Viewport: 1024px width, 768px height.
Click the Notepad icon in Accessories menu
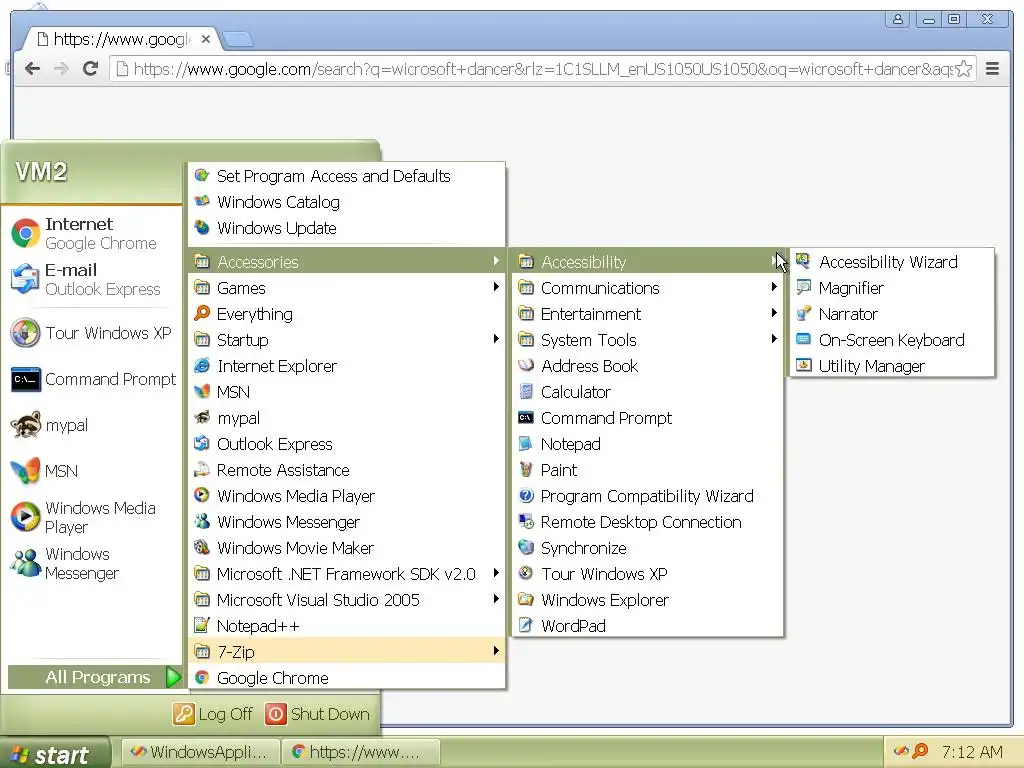(x=526, y=443)
